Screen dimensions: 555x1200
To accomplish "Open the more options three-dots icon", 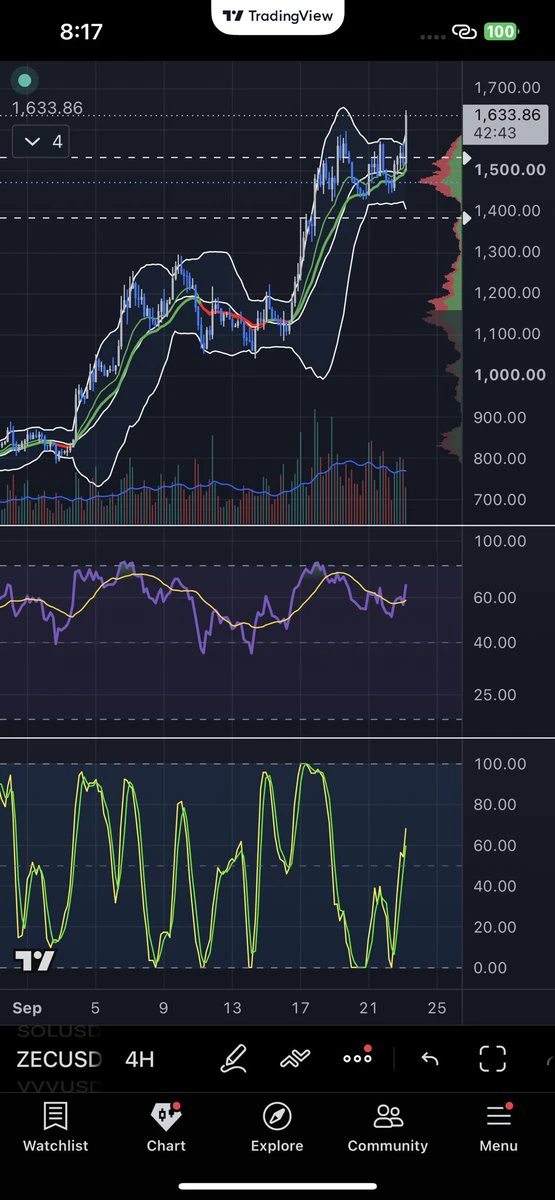I will [357, 1057].
